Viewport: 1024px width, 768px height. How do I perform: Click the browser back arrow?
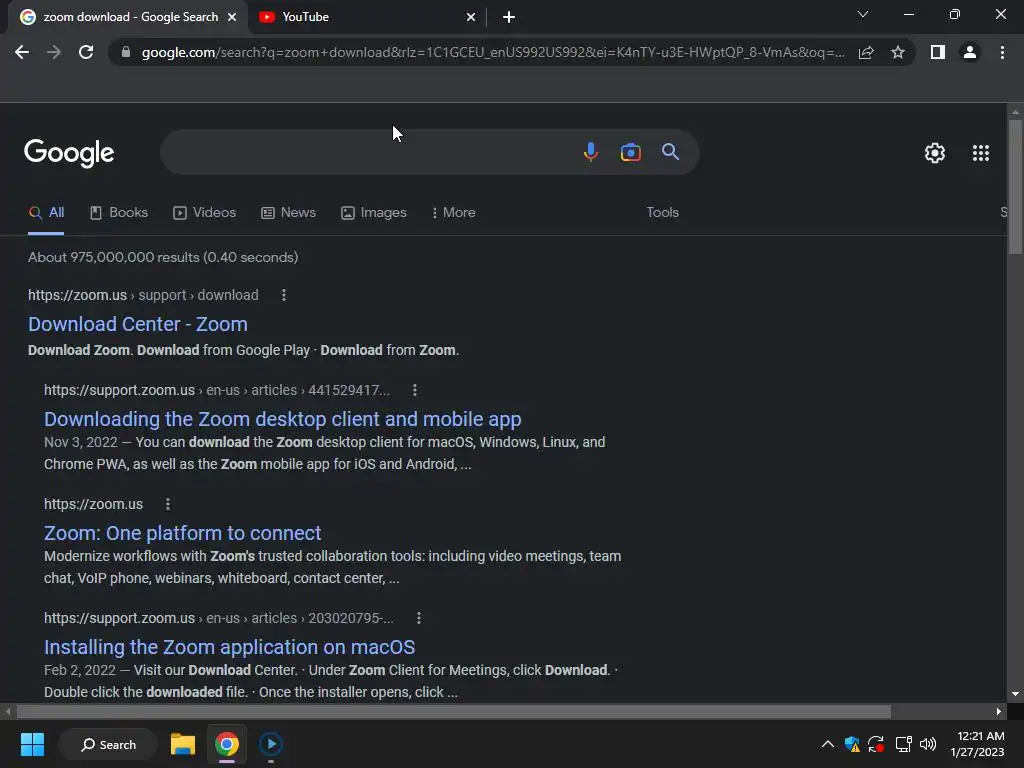pos(22,52)
